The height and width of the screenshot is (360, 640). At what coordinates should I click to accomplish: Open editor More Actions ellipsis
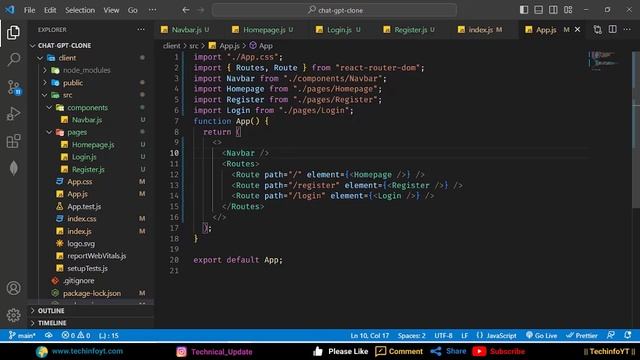pyautogui.click(x=627, y=29)
